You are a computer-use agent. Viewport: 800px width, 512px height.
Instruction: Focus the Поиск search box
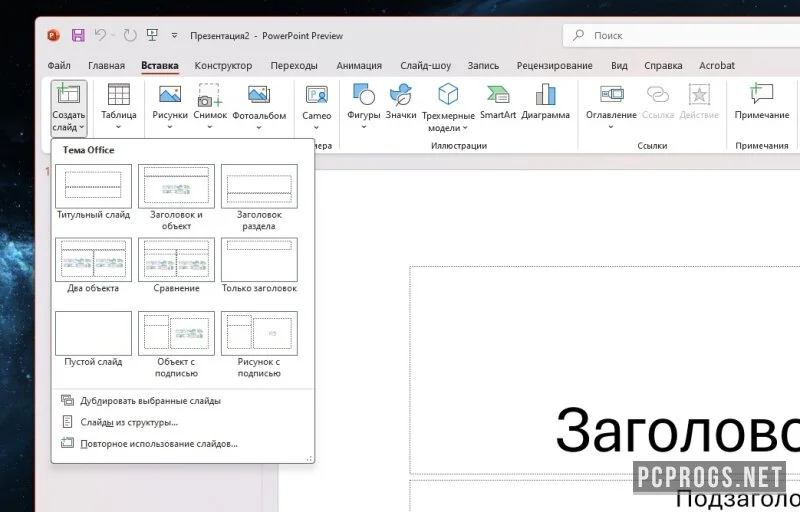[681, 35]
